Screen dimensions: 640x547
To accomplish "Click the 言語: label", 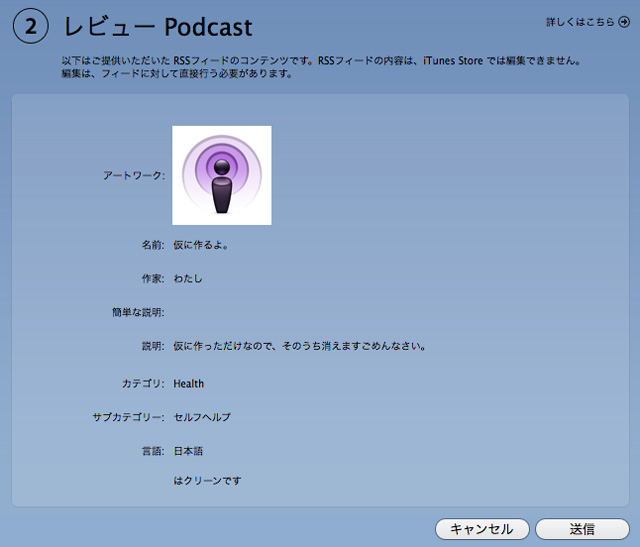I will coord(153,451).
